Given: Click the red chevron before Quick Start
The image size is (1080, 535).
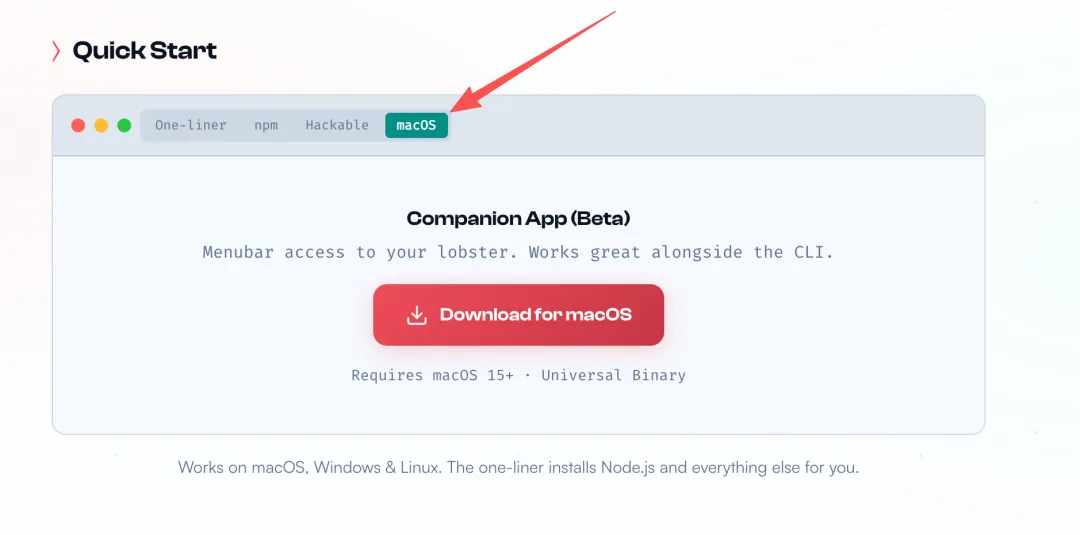Looking at the screenshot, I should 56,51.
